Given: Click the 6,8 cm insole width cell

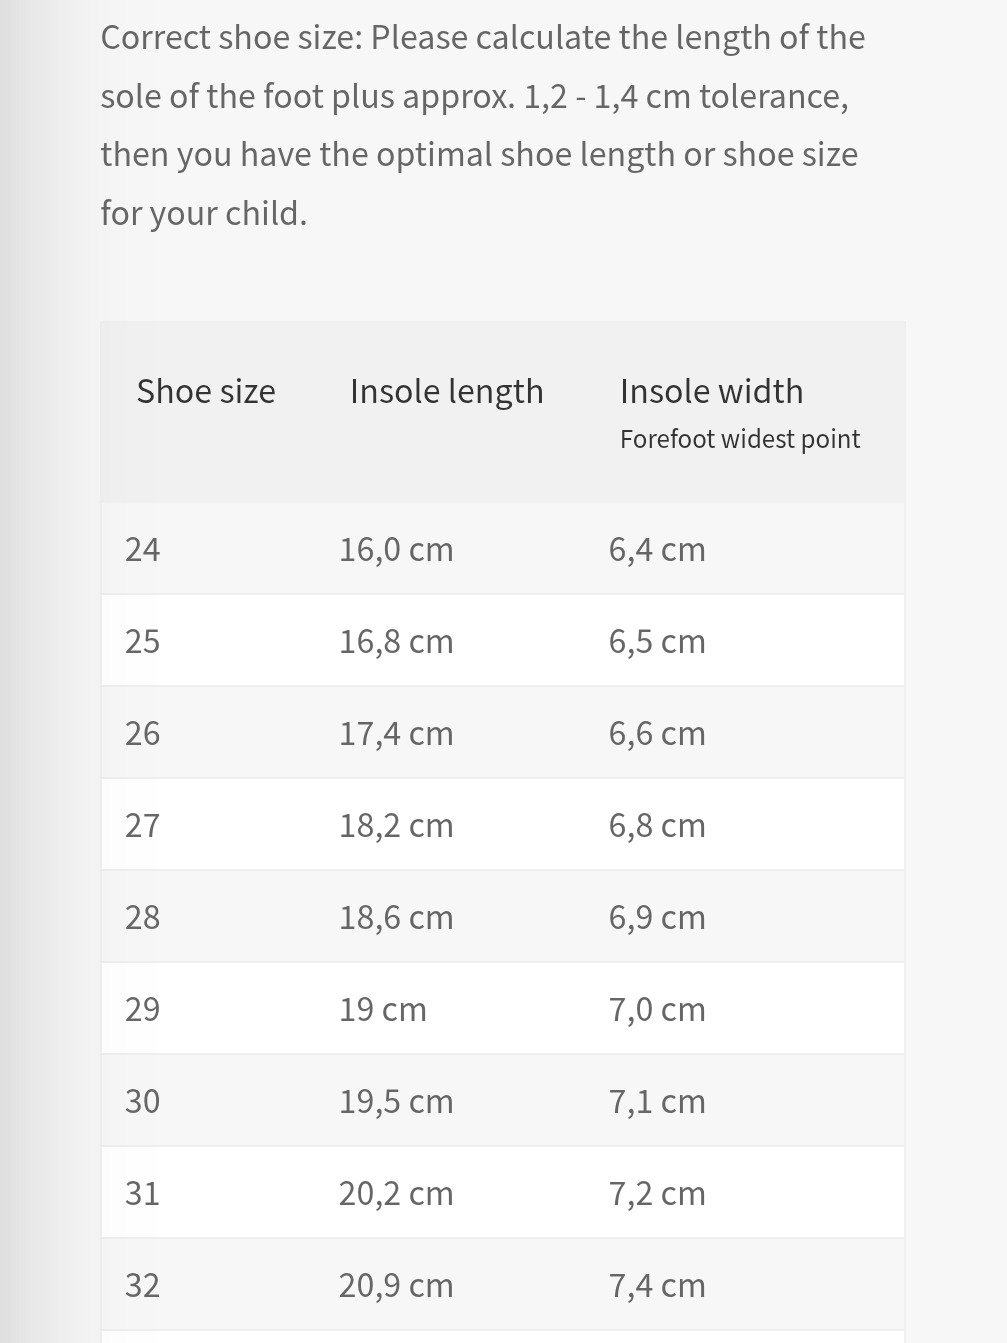Looking at the screenshot, I should pyautogui.click(x=657, y=825).
